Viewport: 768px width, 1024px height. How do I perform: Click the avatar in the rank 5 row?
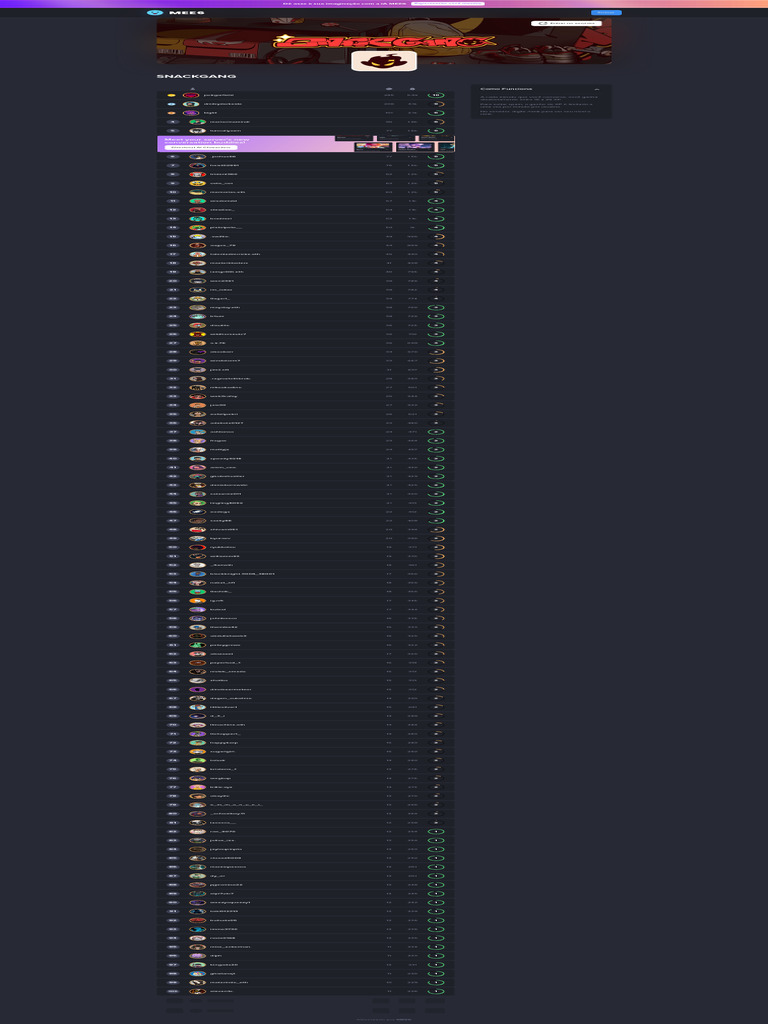point(197,131)
